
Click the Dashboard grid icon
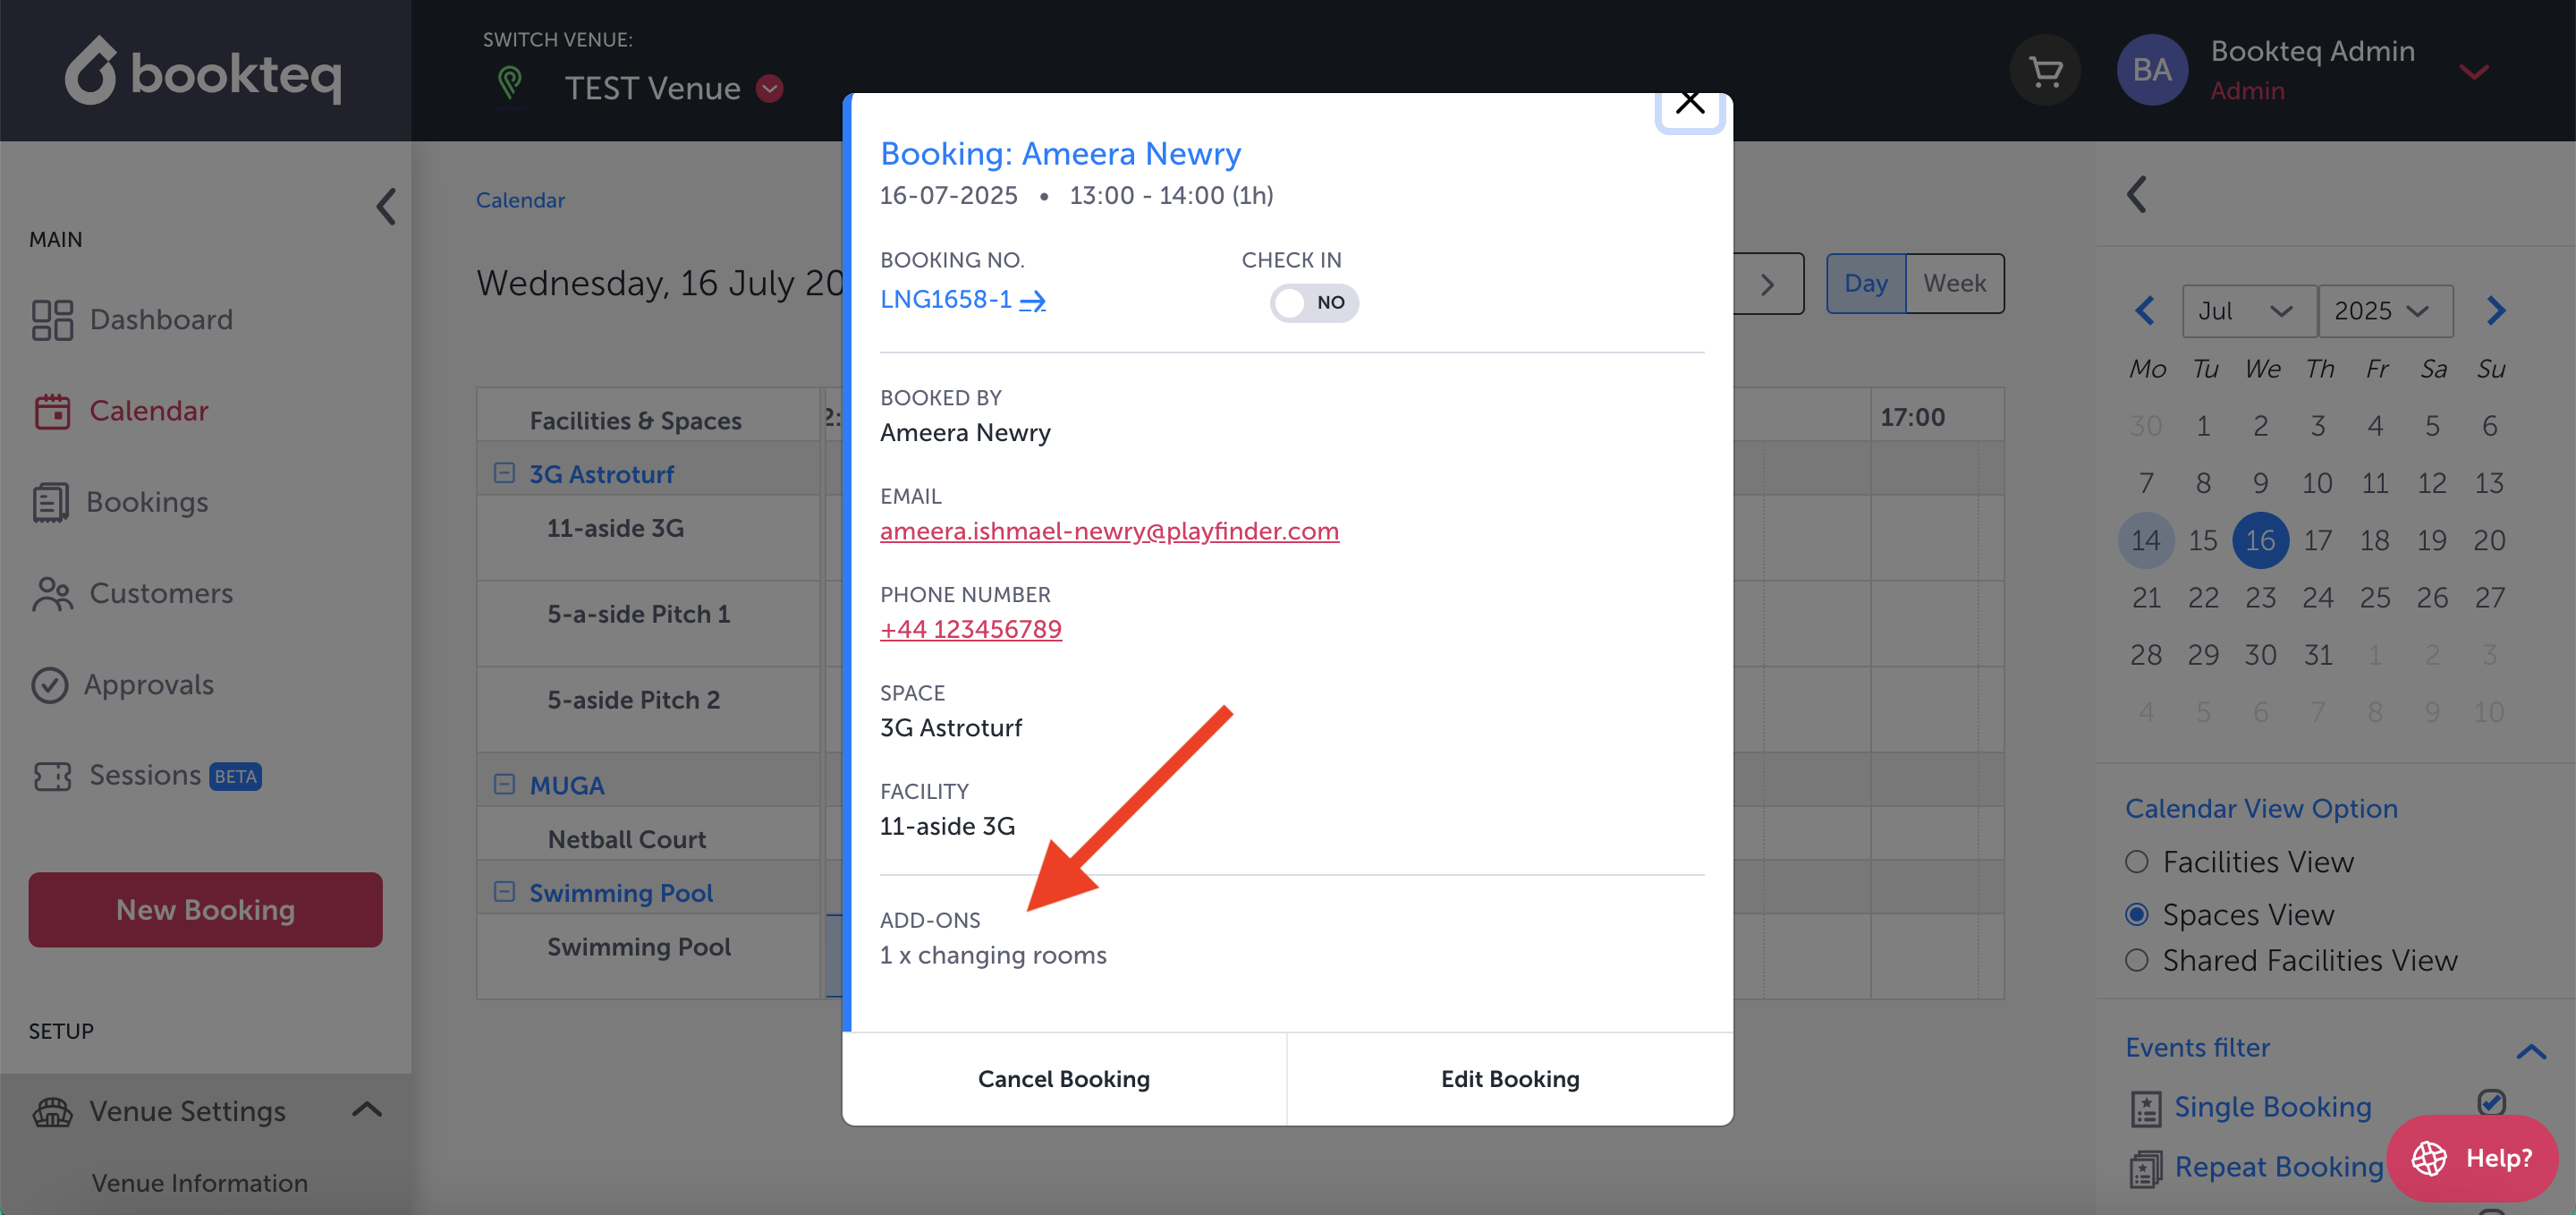[52, 320]
